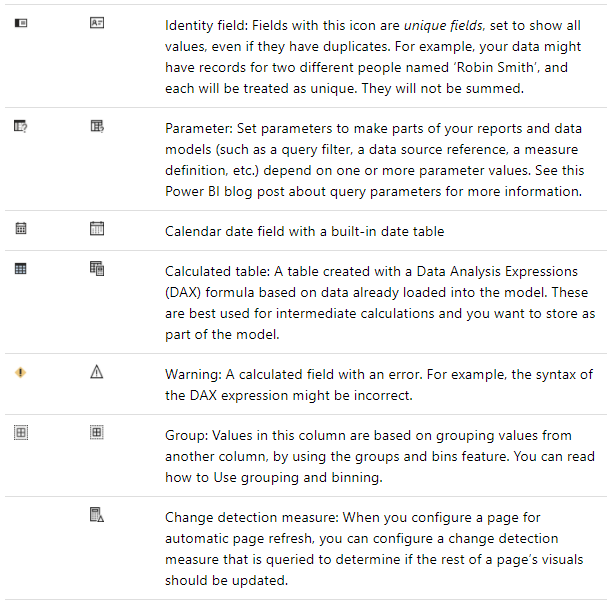This screenshot has width=614, height=608.
Task: Click the new Identity field icon
Action: [97, 23]
